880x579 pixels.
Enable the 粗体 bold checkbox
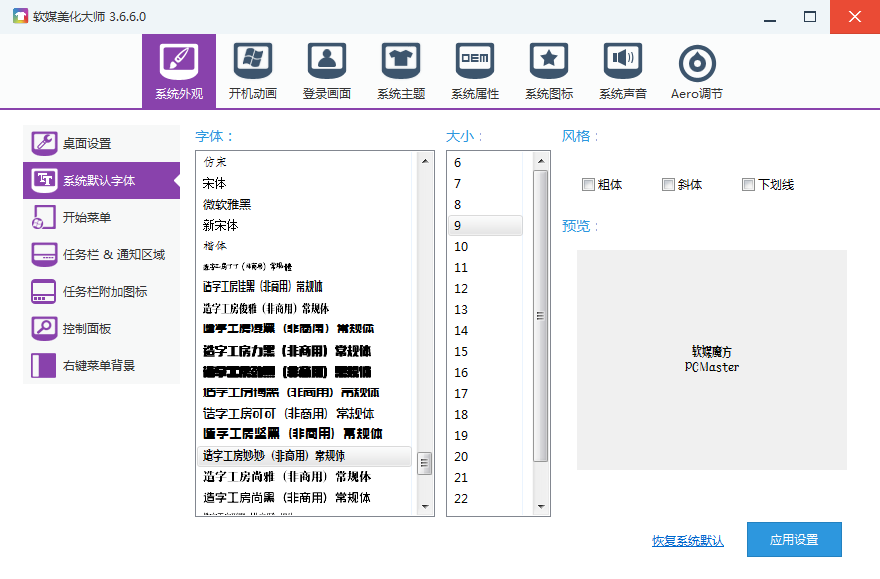click(588, 184)
